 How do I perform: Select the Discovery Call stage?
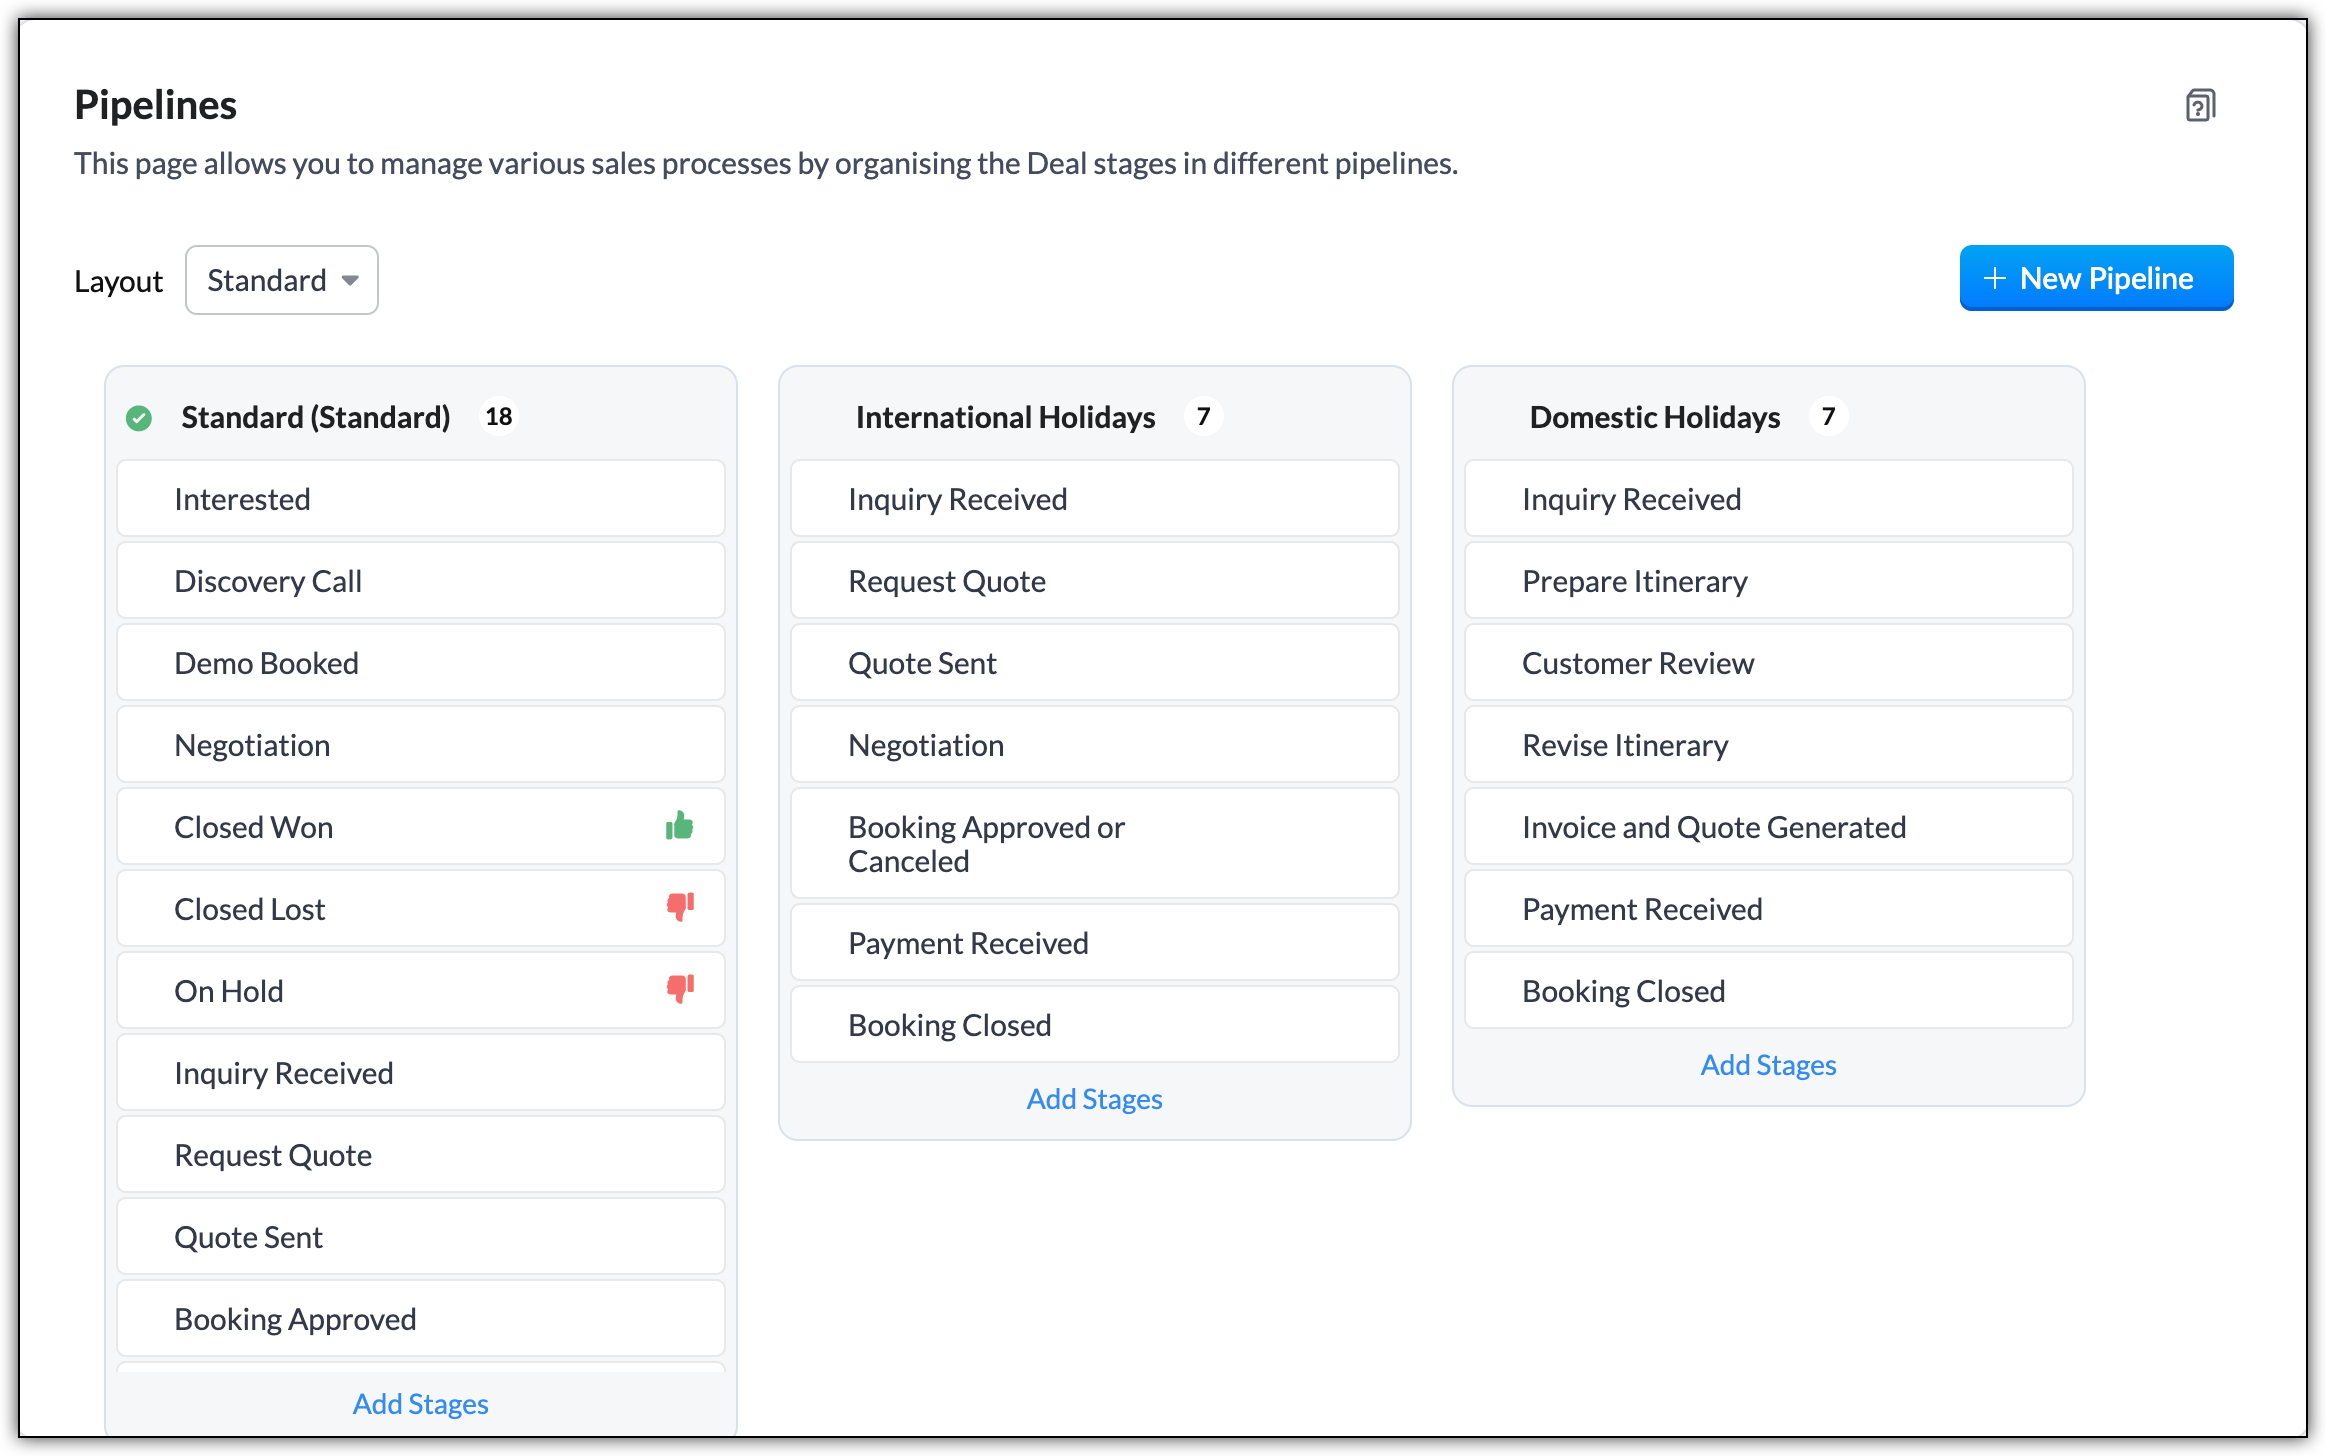tap(420, 581)
